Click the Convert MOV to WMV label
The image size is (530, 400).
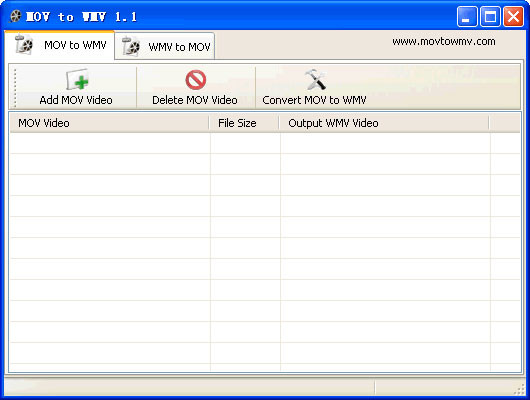click(314, 100)
